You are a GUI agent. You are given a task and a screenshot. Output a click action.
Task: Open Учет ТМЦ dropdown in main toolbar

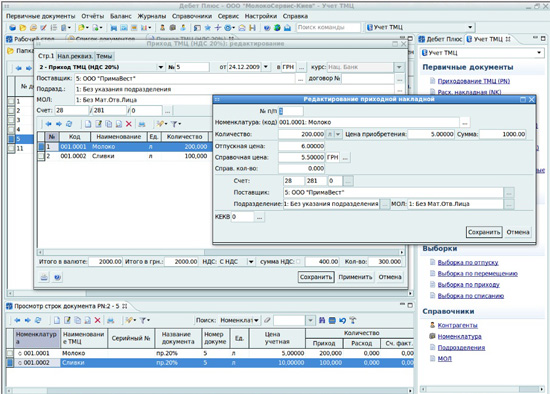(470, 27)
